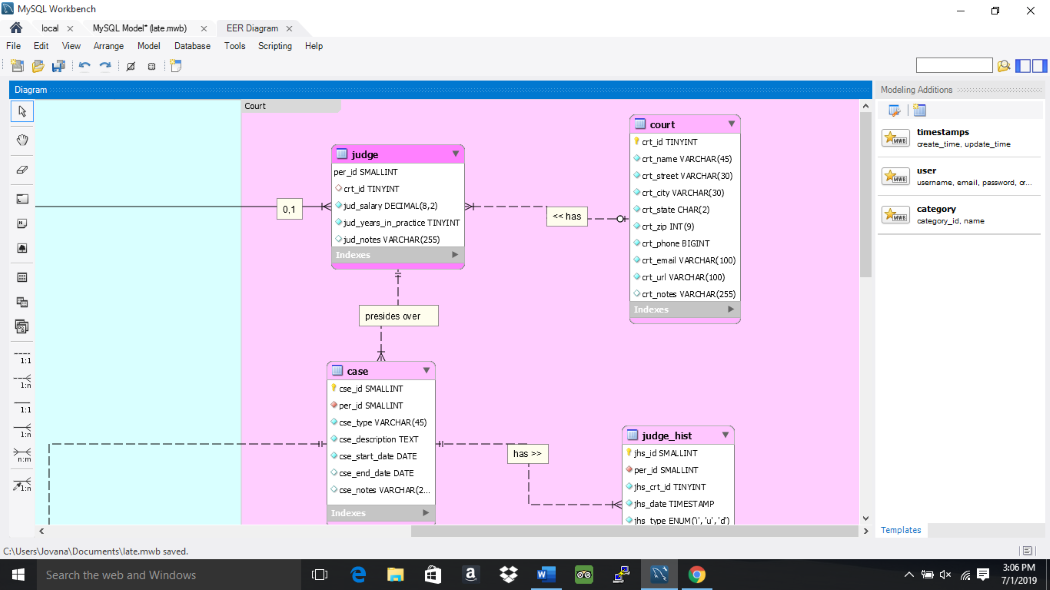
Task: Toggle the left sidebar panel visibility
Action: (x=1023, y=66)
